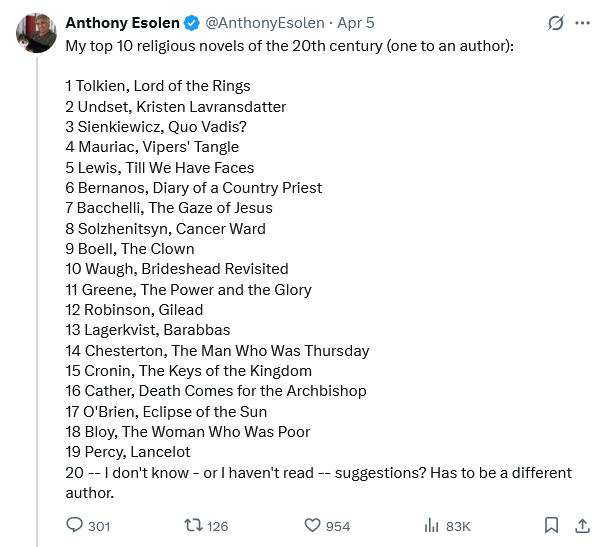The height and width of the screenshot is (547, 609).
Task: Click the blue verified badge
Action: [x=191, y=23]
